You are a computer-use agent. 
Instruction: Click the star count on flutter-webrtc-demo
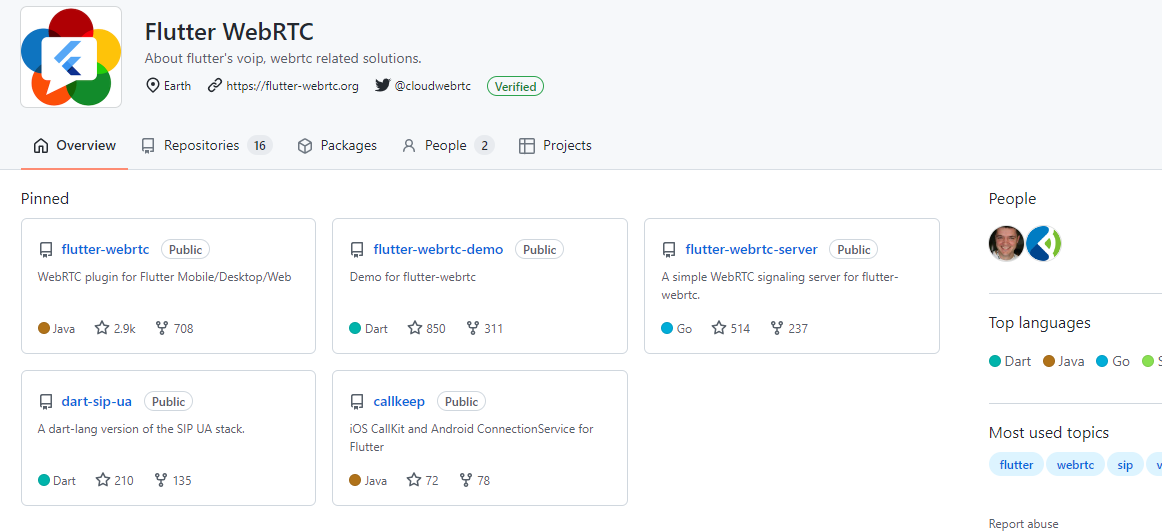[x=436, y=328]
